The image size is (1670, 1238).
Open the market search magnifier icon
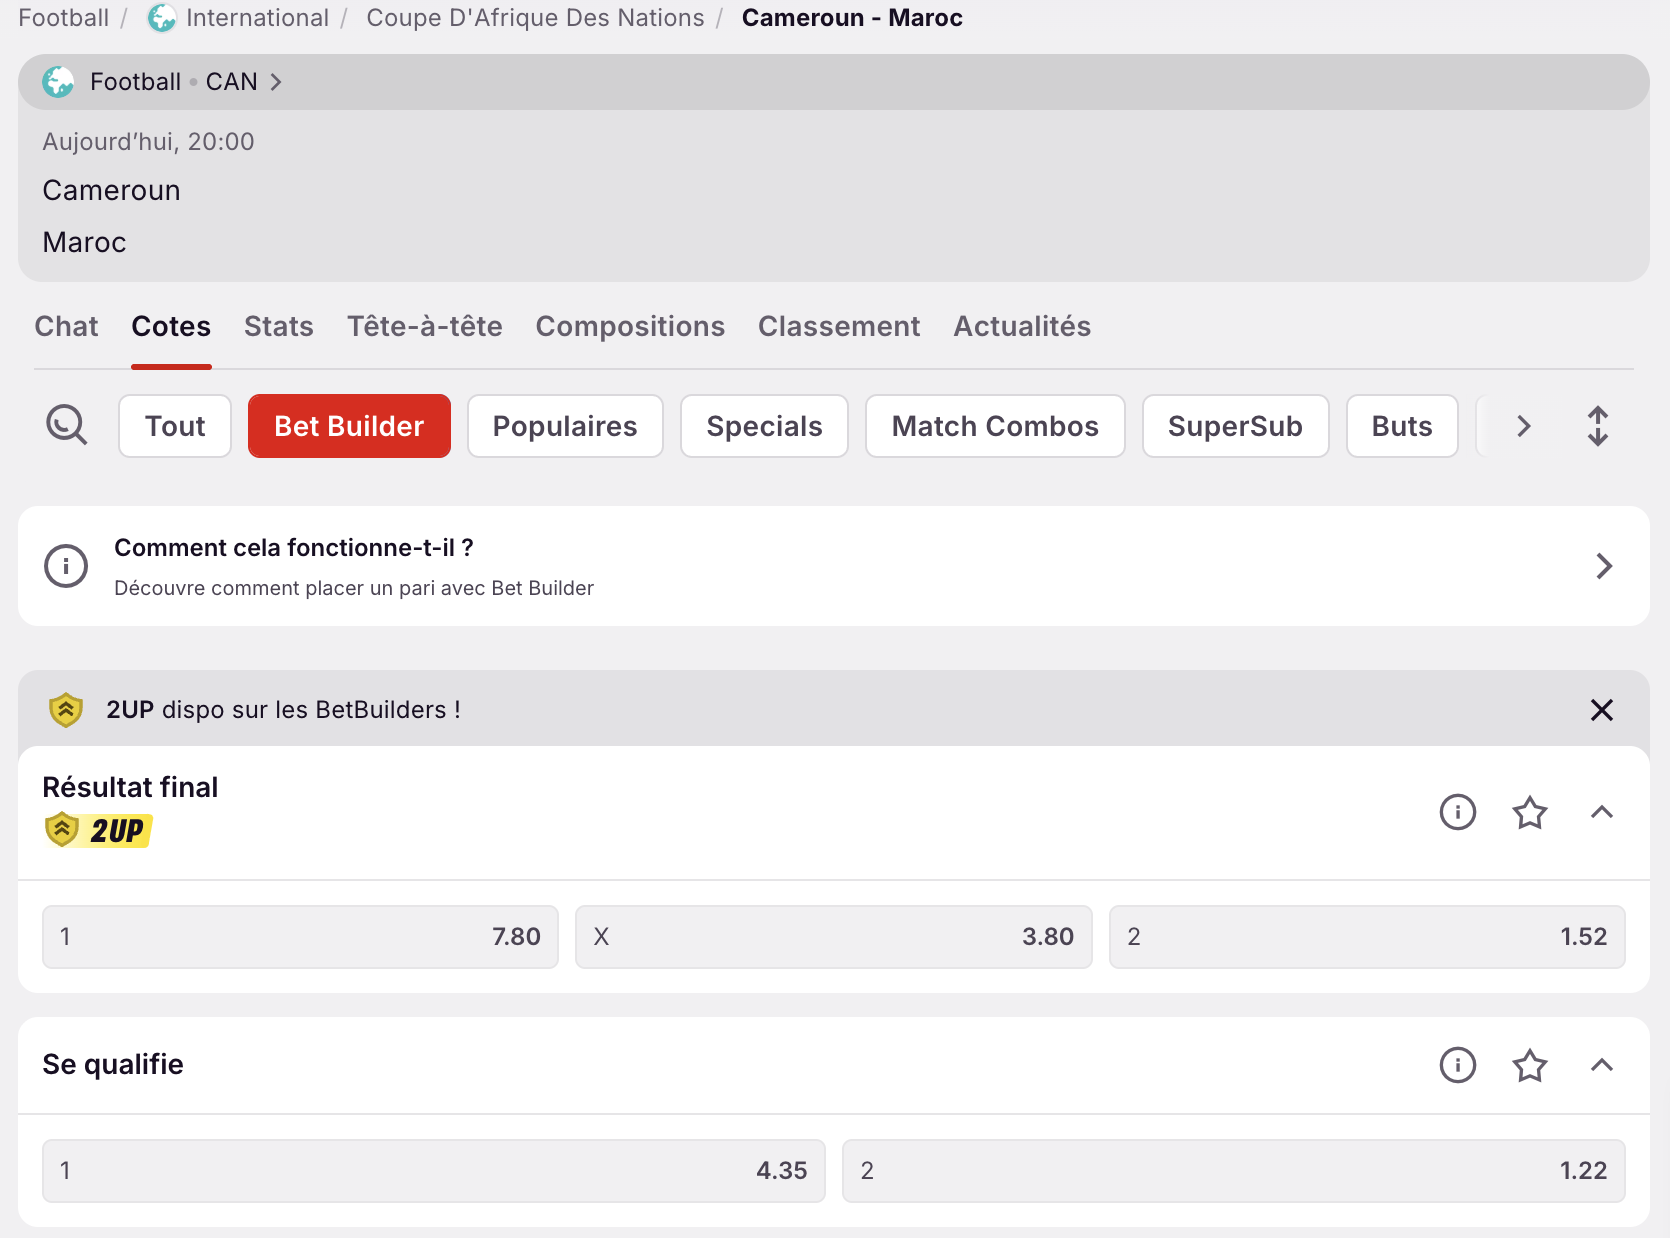[66, 426]
